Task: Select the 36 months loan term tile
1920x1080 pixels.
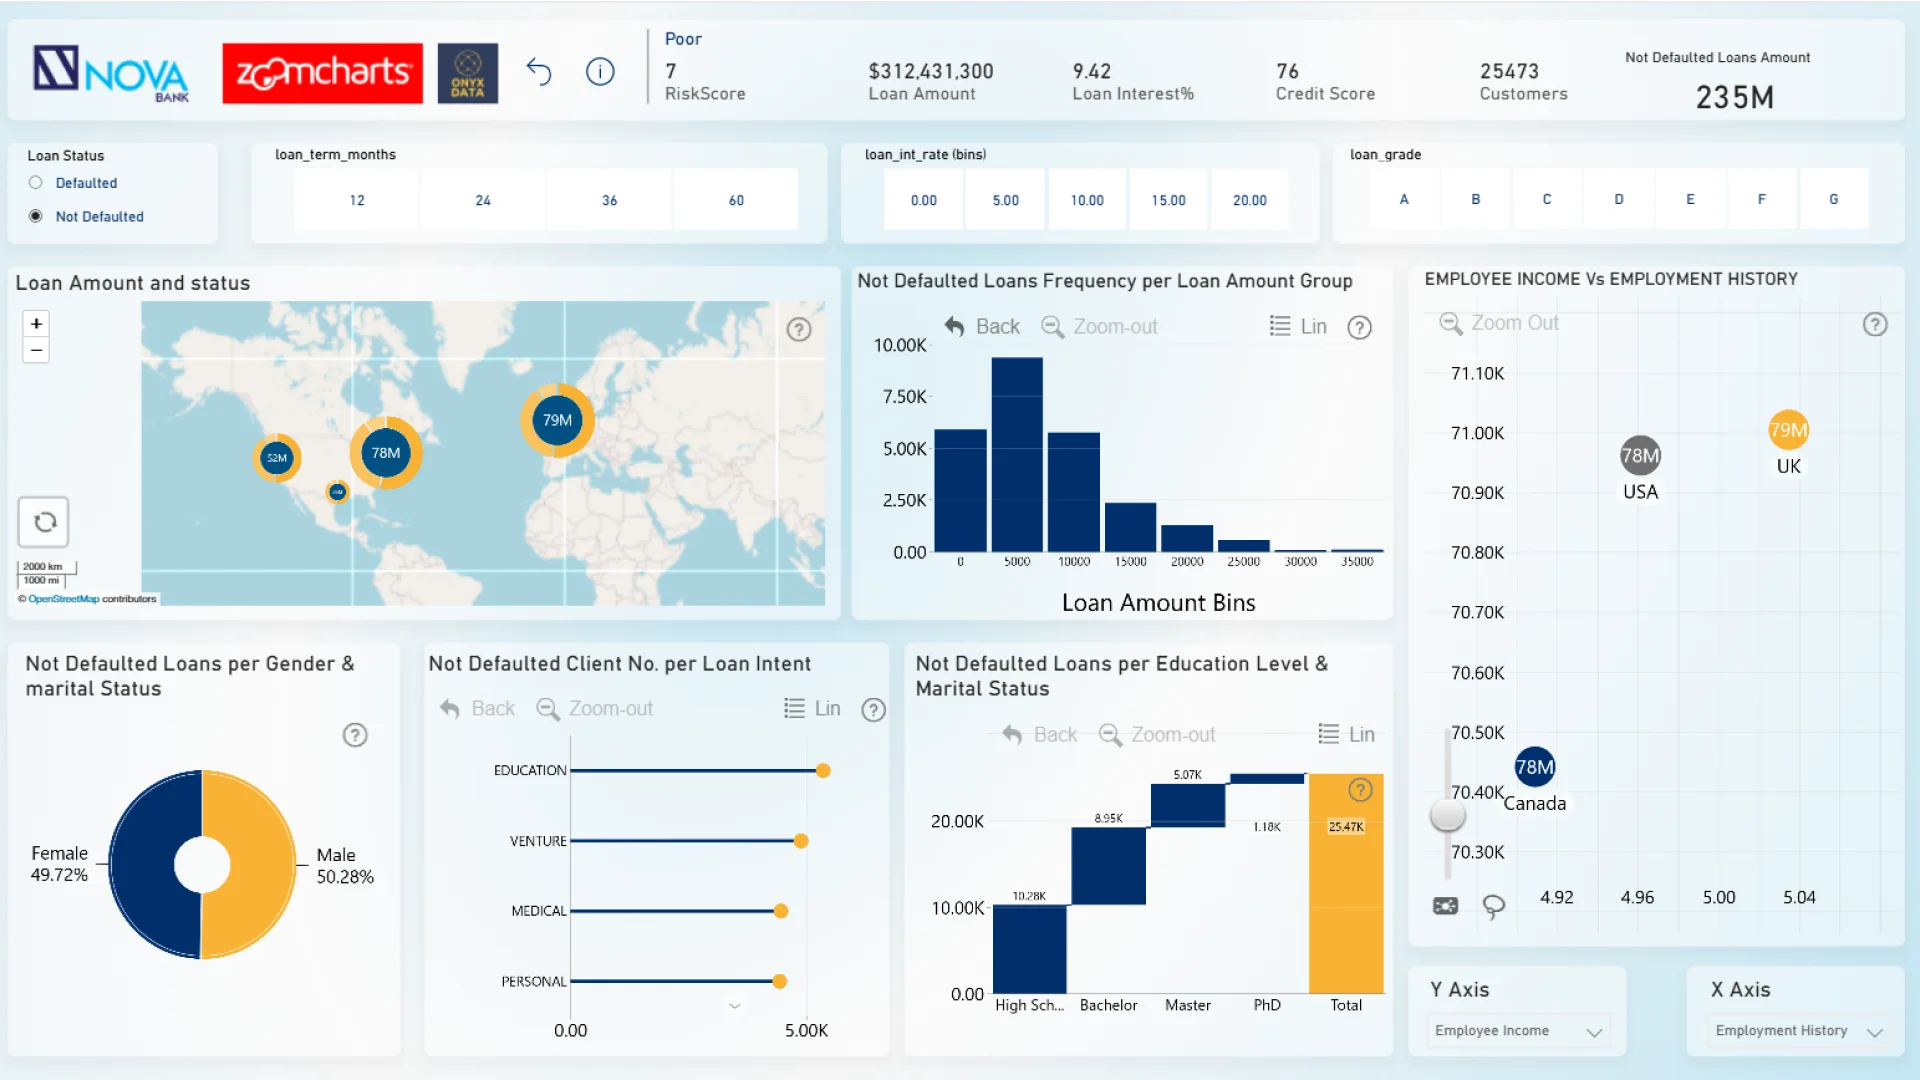Action: click(x=609, y=200)
